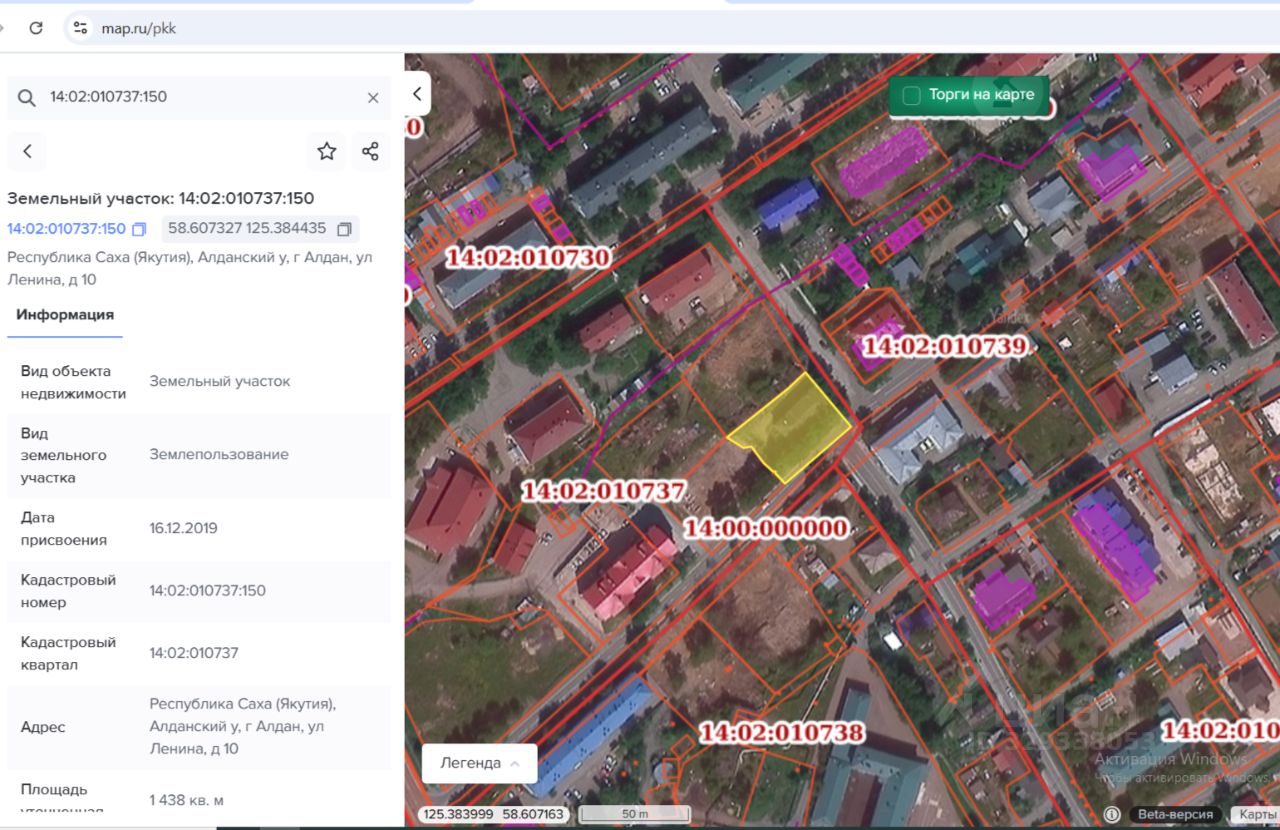
Task: Click Кадастровый номер row value 14:02:010737:150
Action: (x=208, y=590)
